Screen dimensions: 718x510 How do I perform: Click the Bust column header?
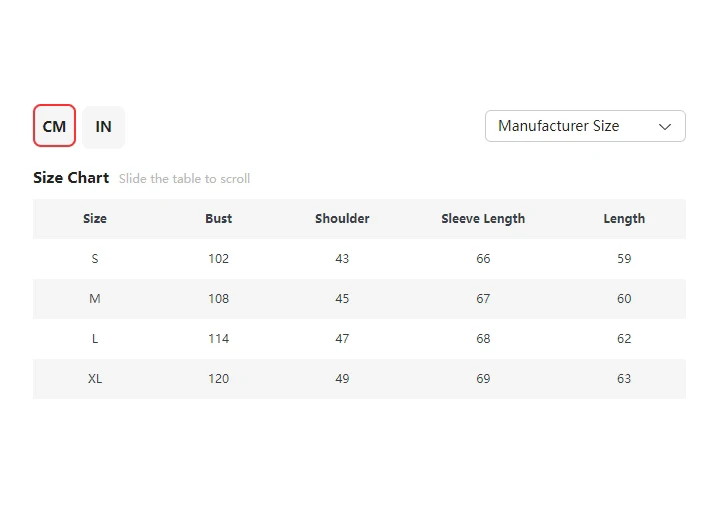coord(218,219)
